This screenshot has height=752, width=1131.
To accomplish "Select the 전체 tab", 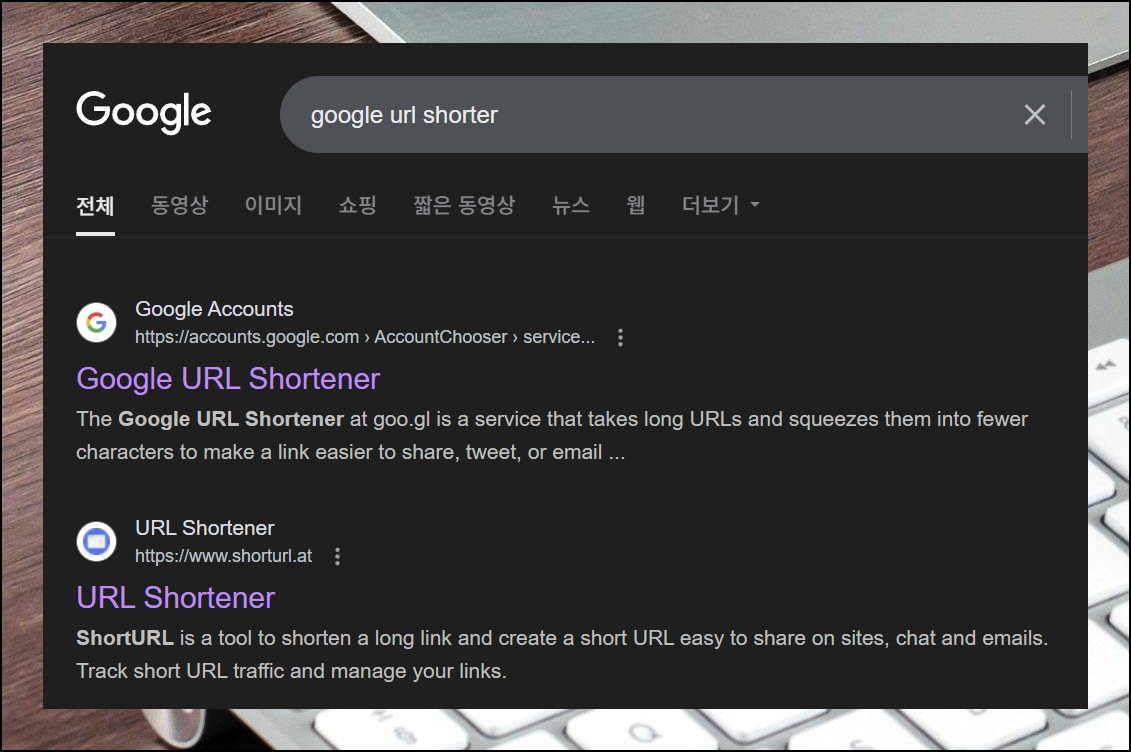I will point(95,205).
